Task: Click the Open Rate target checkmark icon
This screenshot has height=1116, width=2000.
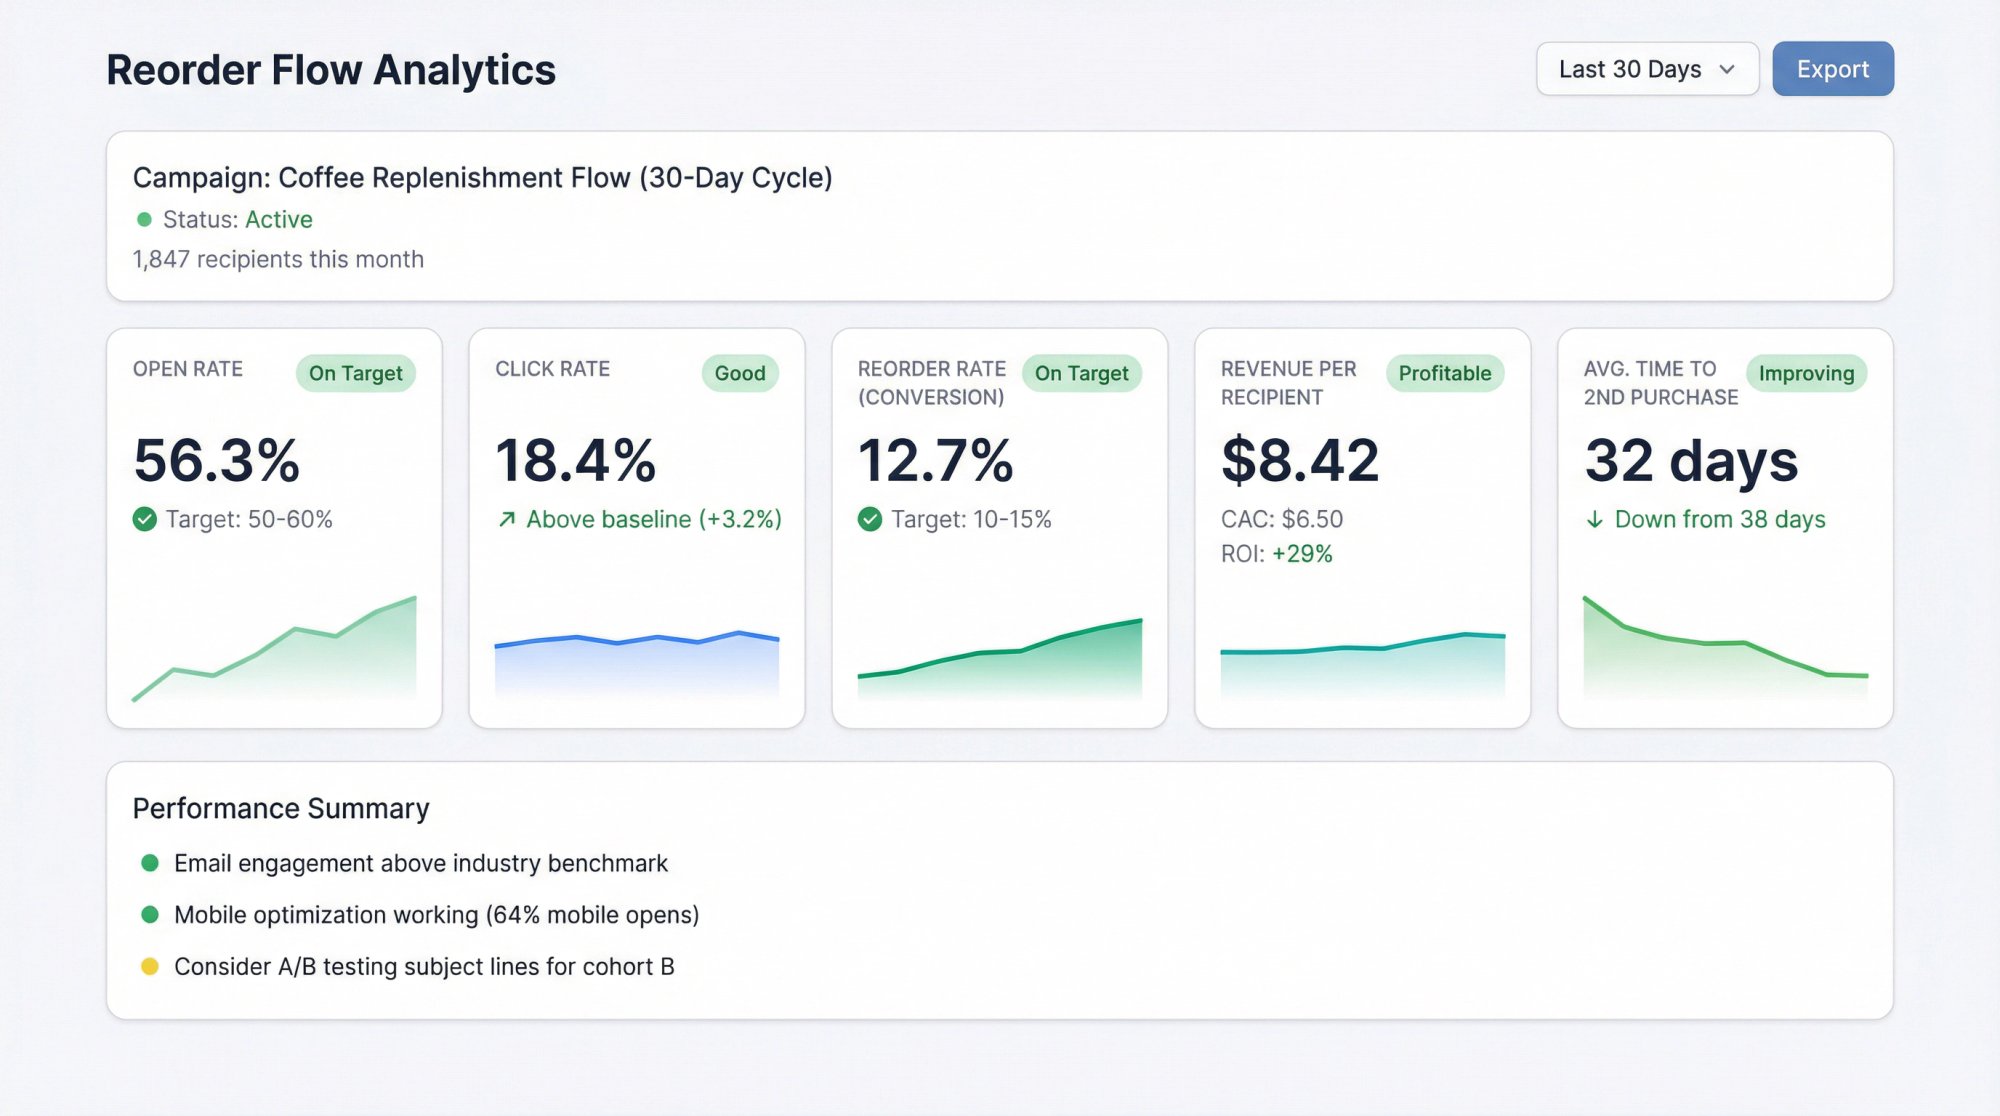Action: click(x=145, y=519)
